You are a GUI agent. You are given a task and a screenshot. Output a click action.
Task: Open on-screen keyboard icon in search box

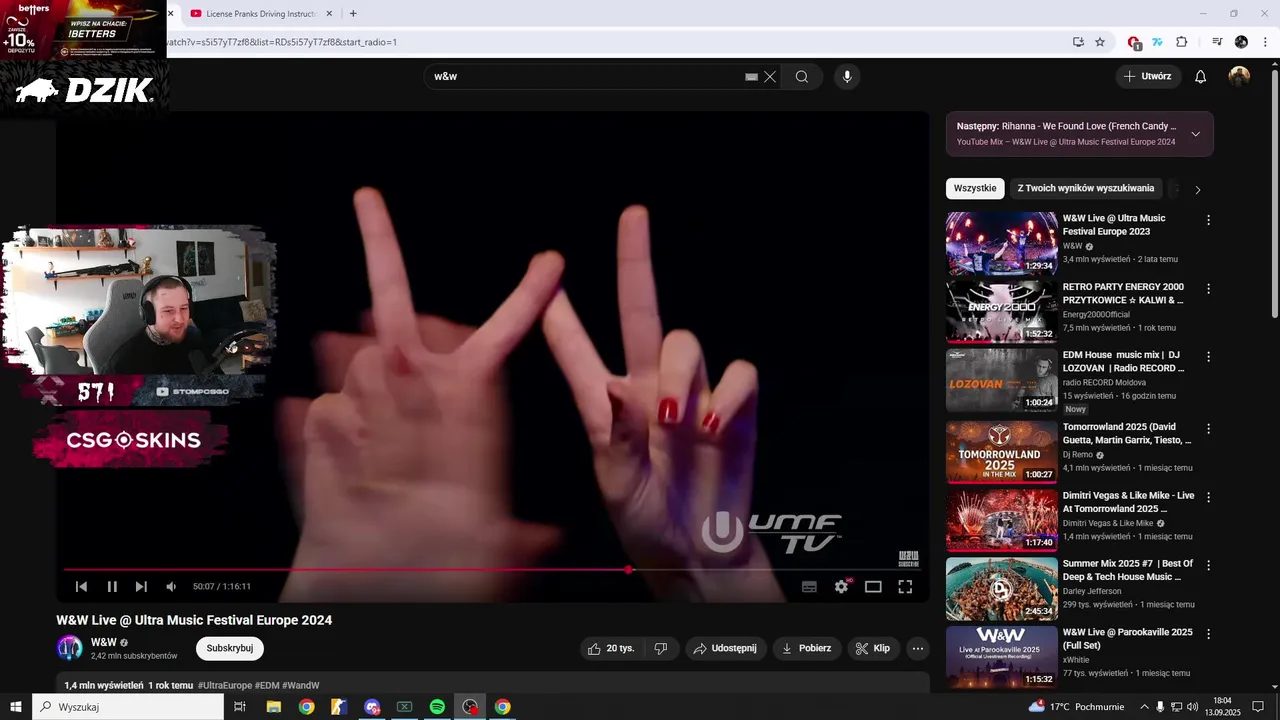click(x=751, y=77)
